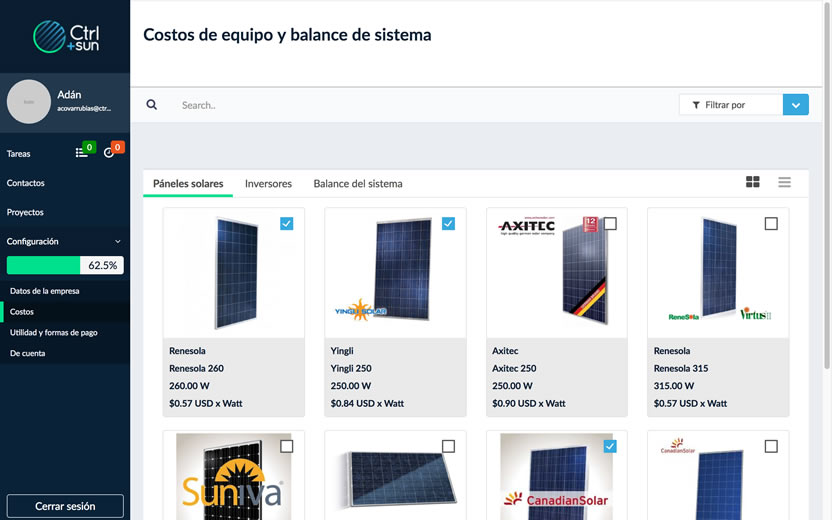This screenshot has width=832, height=520.
Task: Check the unbranded flat panel checkbox
Action: tap(448, 446)
